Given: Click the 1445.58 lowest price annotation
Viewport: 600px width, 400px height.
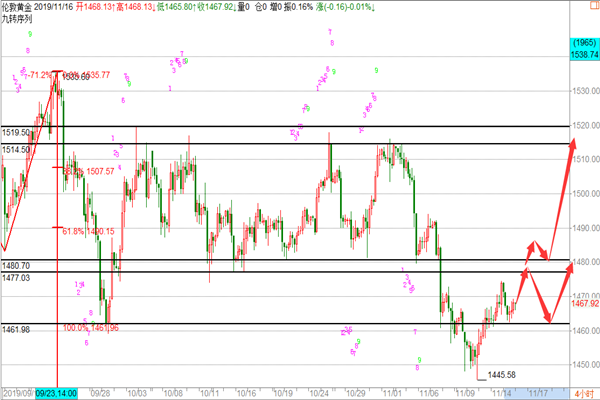Looking at the screenshot, I should (502, 375).
